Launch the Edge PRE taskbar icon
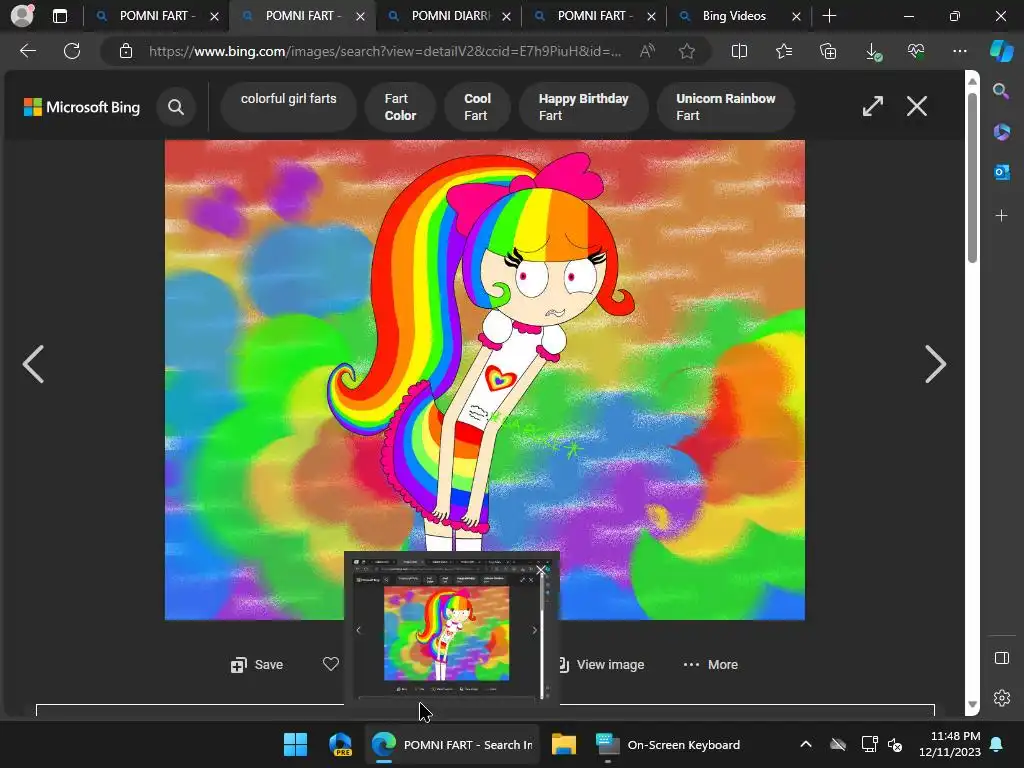 point(340,744)
